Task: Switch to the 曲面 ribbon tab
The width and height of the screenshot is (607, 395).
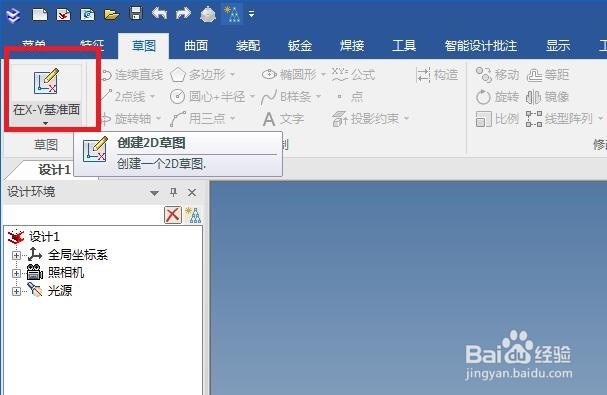Action: 196,46
